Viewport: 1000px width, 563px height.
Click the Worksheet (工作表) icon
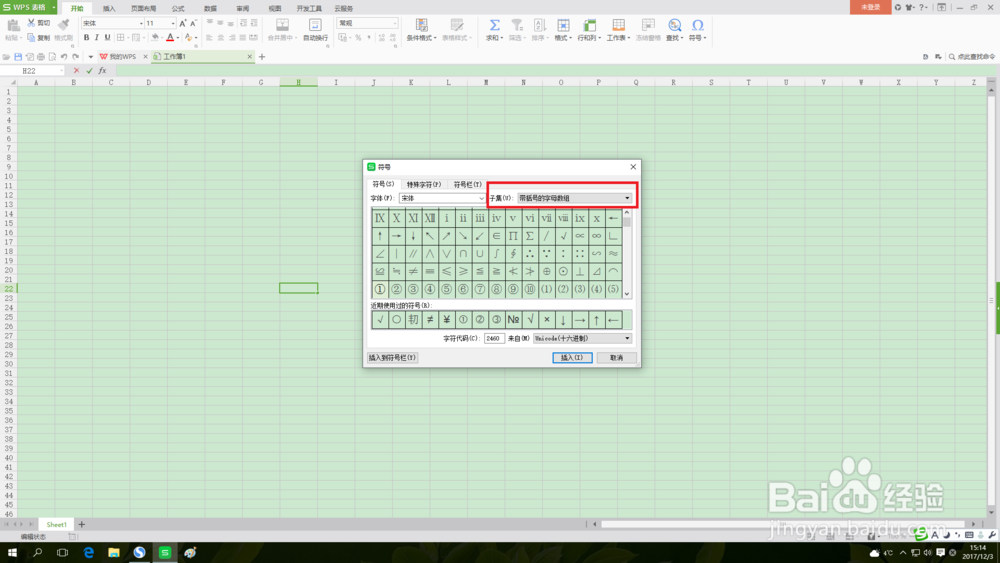coord(618,26)
